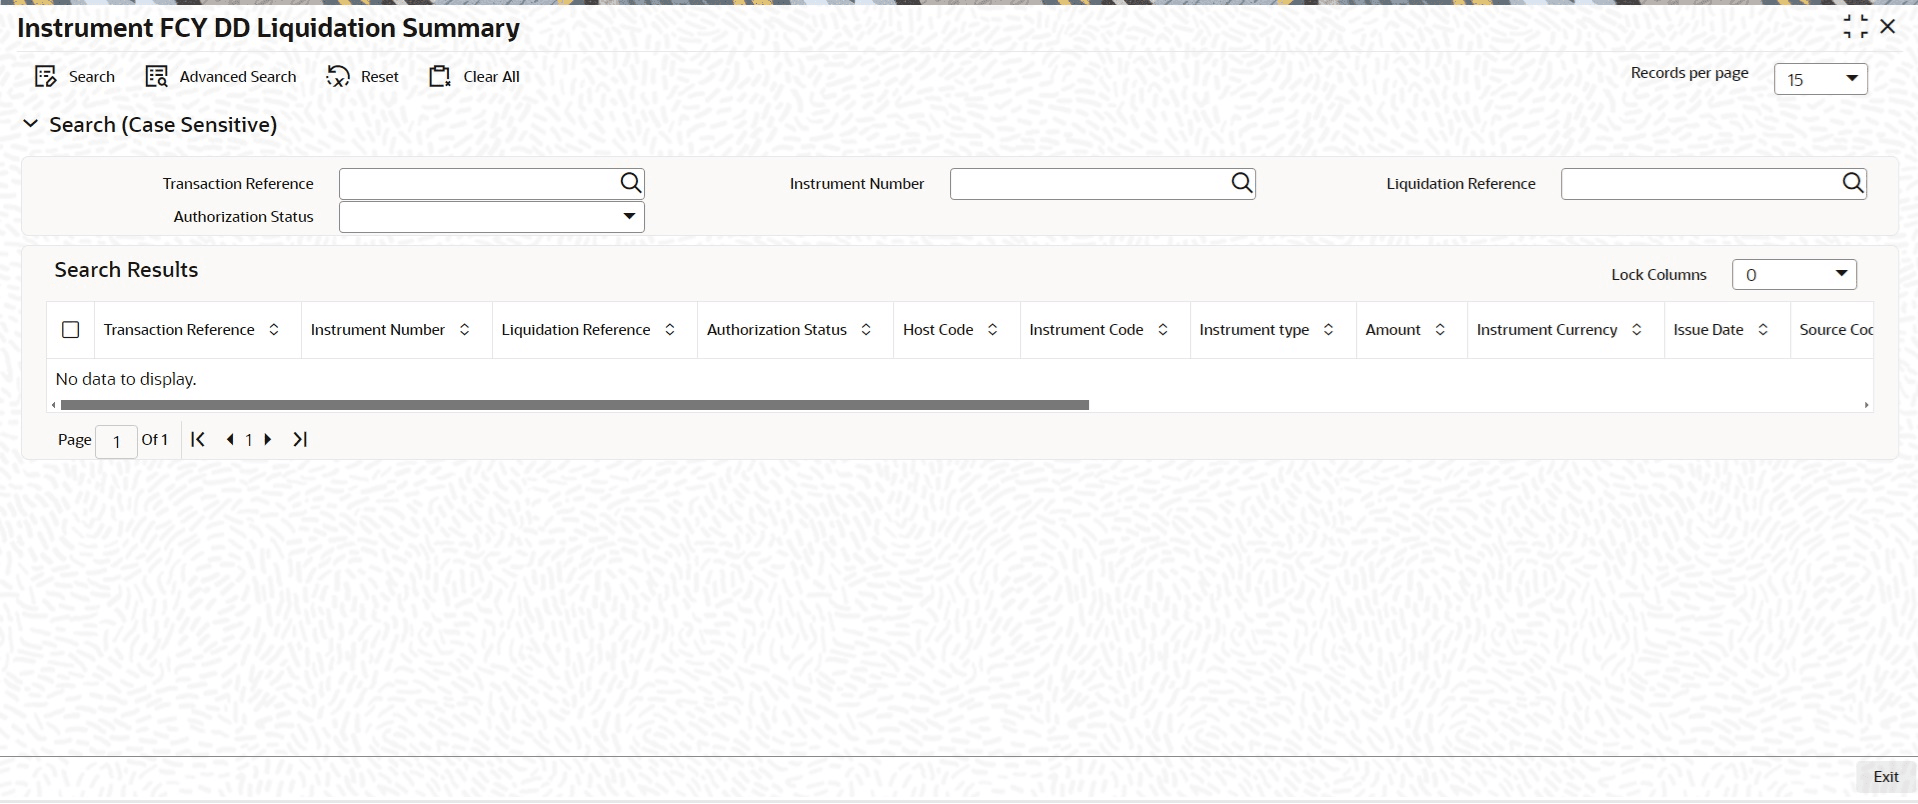Click the 'No data to display.' message
The height and width of the screenshot is (804, 1918).
click(126, 379)
